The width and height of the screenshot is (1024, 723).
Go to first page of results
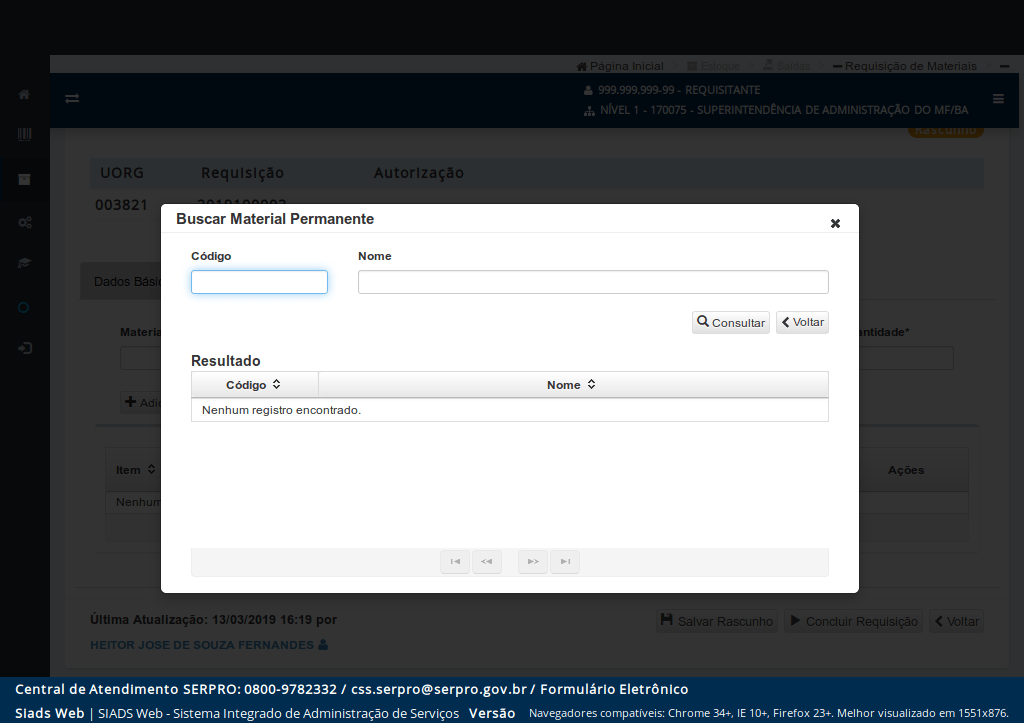point(455,562)
